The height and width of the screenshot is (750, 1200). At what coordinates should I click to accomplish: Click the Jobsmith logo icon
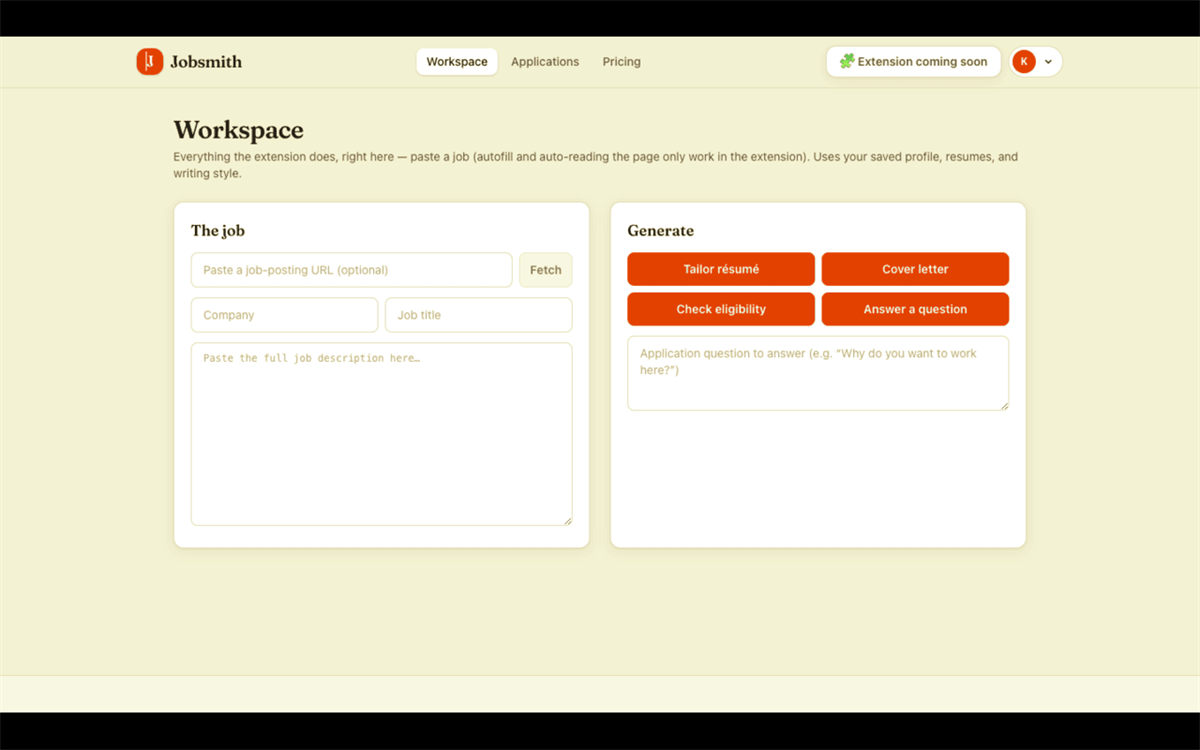(150, 62)
